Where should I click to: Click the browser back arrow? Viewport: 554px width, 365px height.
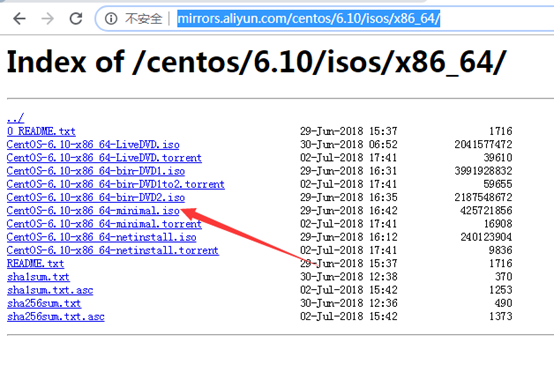coord(19,18)
